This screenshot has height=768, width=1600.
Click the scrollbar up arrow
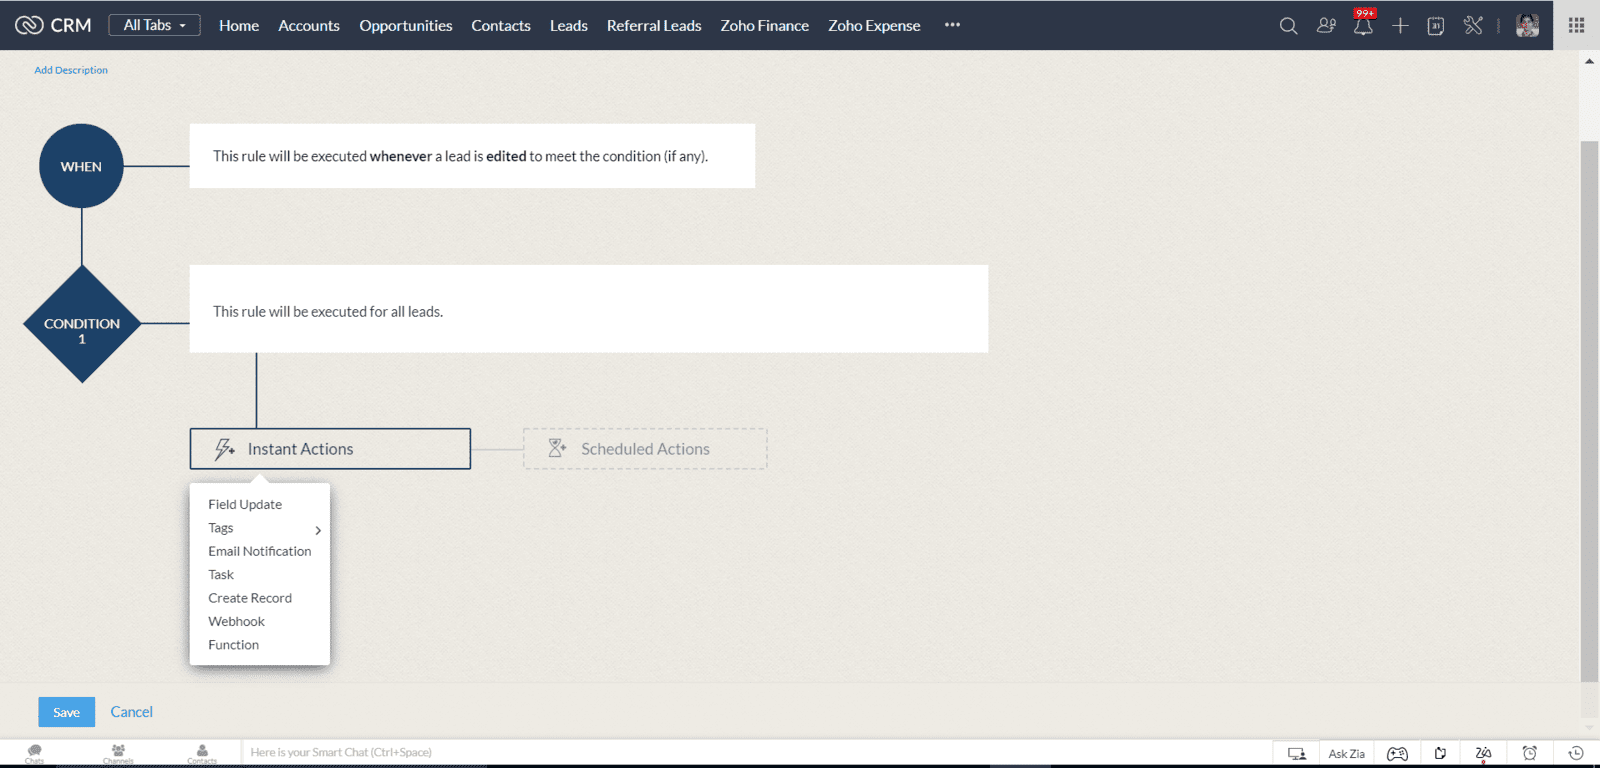coord(1589,61)
